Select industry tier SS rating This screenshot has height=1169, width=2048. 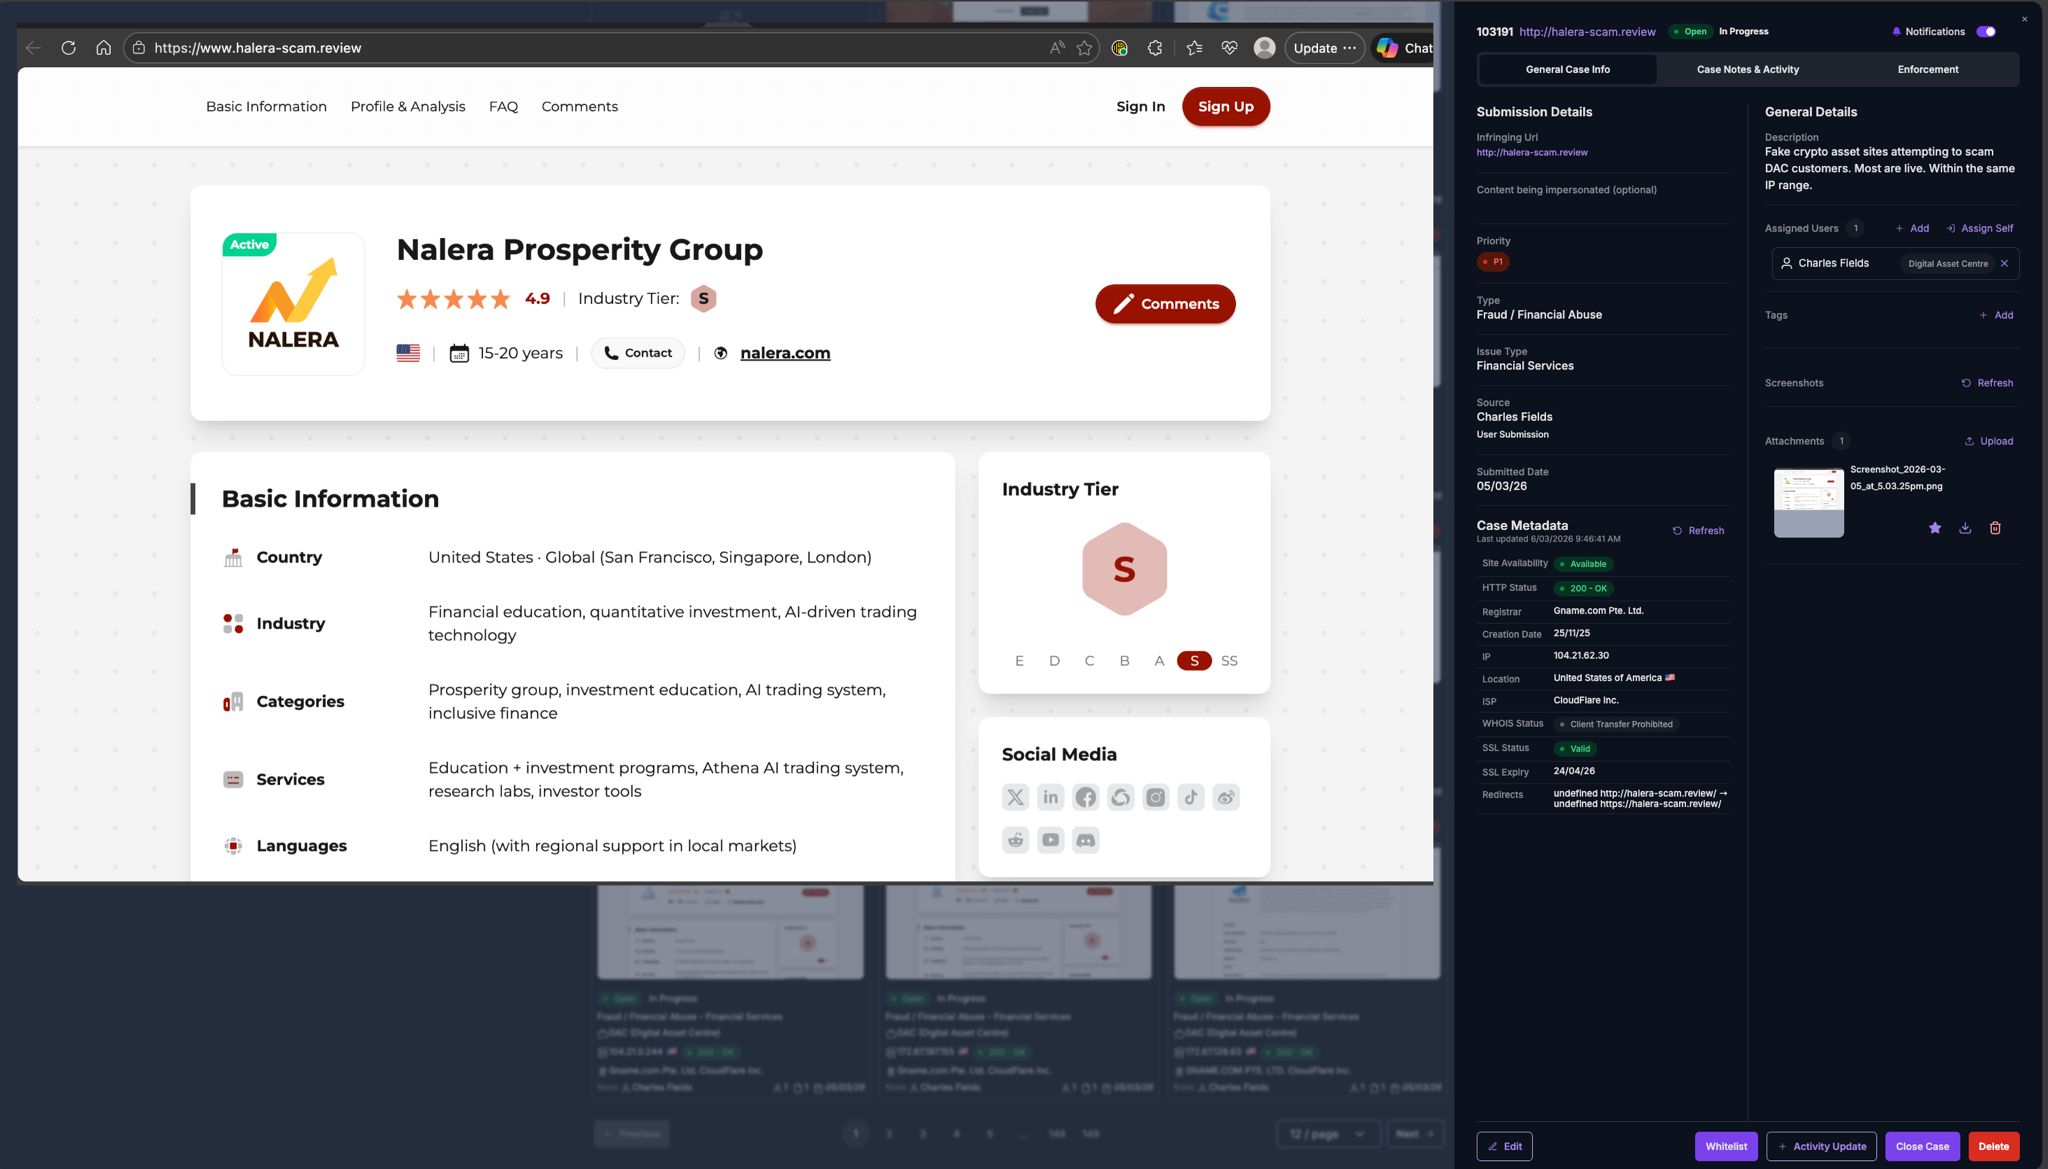pos(1229,661)
